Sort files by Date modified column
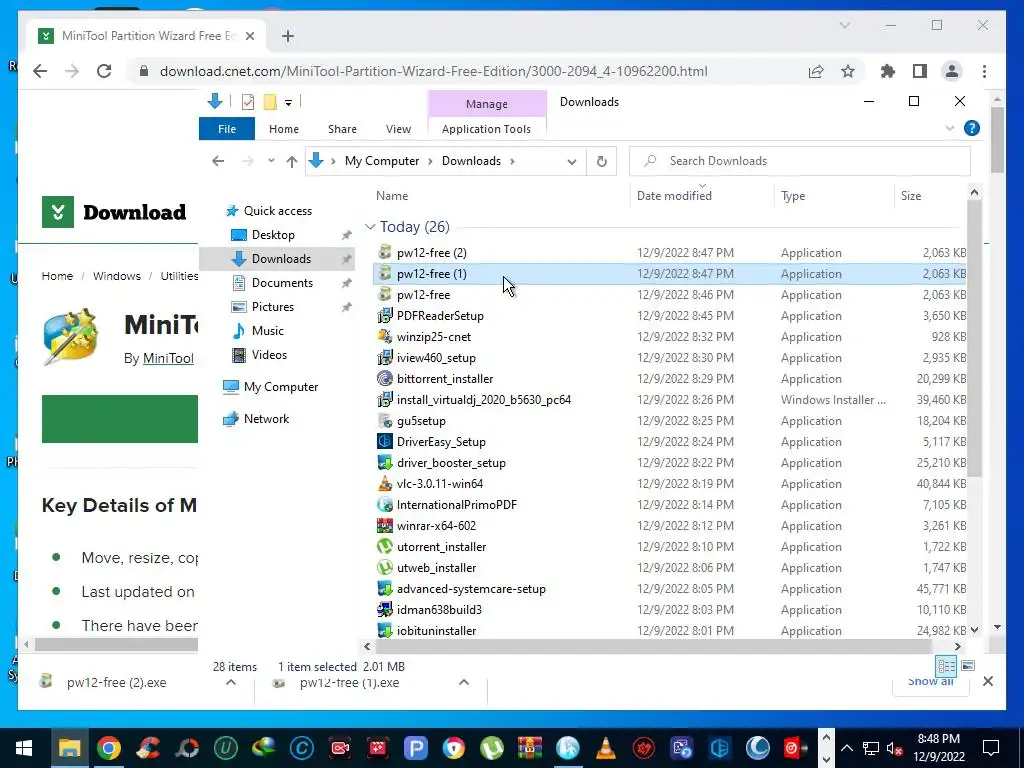This screenshot has height=768, width=1024. (x=674, y=196)
